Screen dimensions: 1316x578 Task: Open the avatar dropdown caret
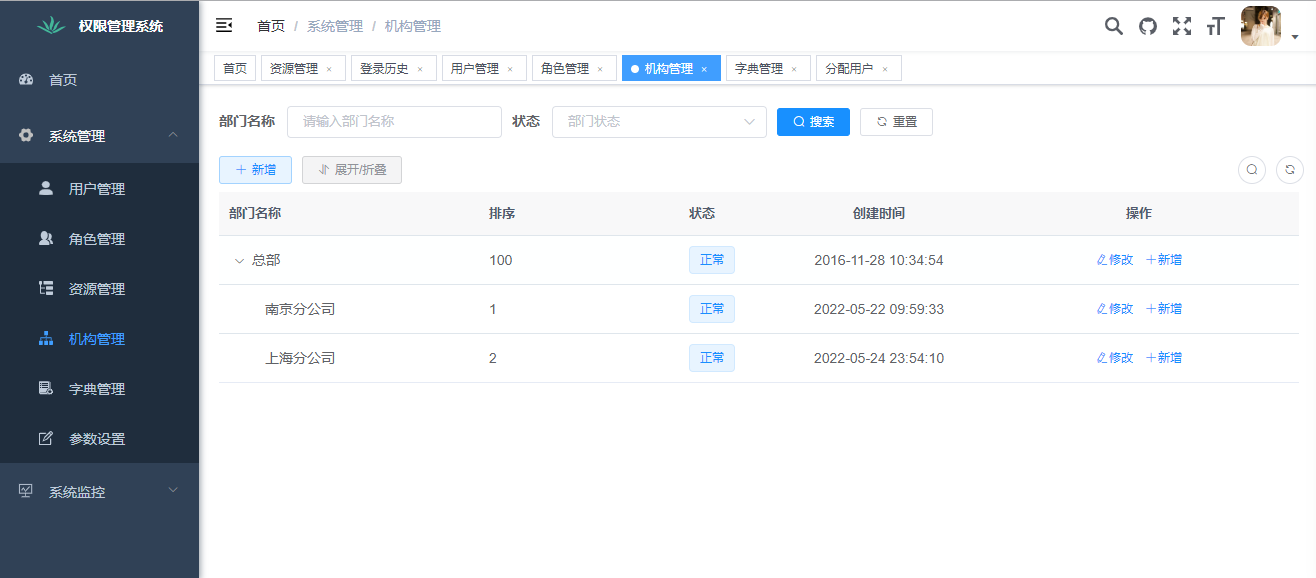tap(1295, 38)
